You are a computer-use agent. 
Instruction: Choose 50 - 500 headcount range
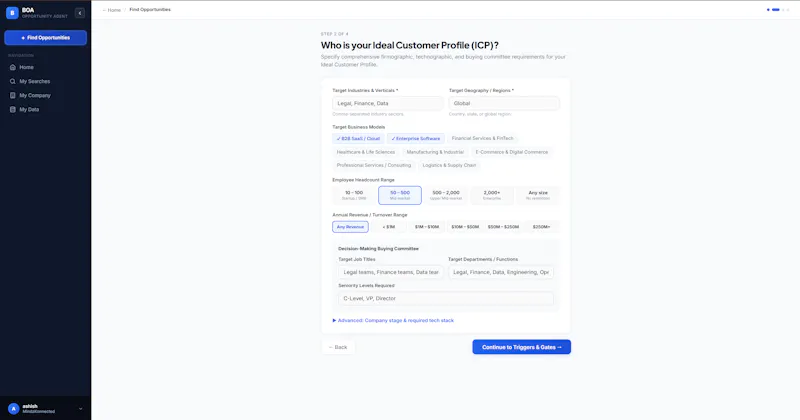(400, 195)
